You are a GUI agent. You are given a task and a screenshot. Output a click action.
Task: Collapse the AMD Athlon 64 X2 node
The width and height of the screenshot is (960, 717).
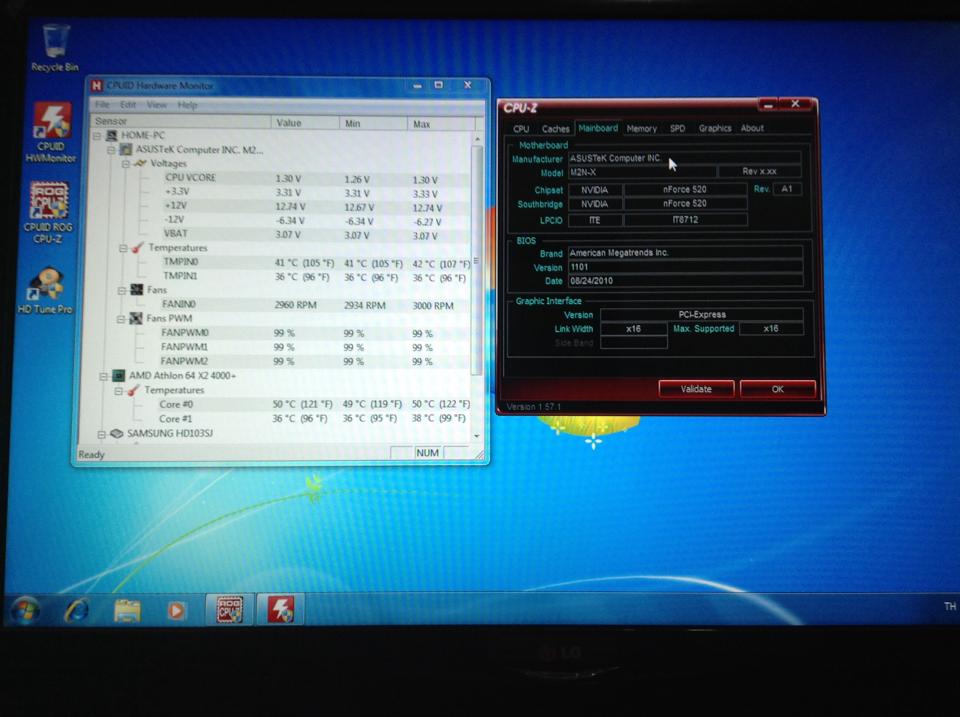[104, 376]
